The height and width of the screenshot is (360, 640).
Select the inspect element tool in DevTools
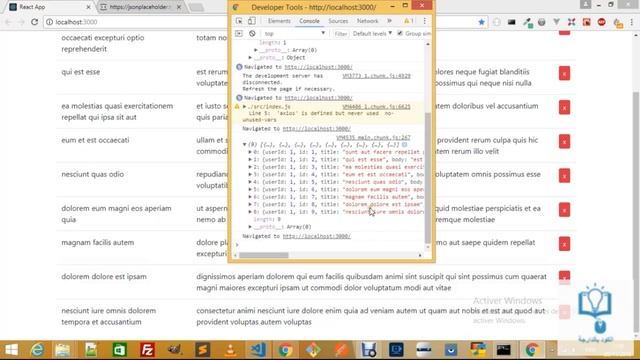pos(239,21)
